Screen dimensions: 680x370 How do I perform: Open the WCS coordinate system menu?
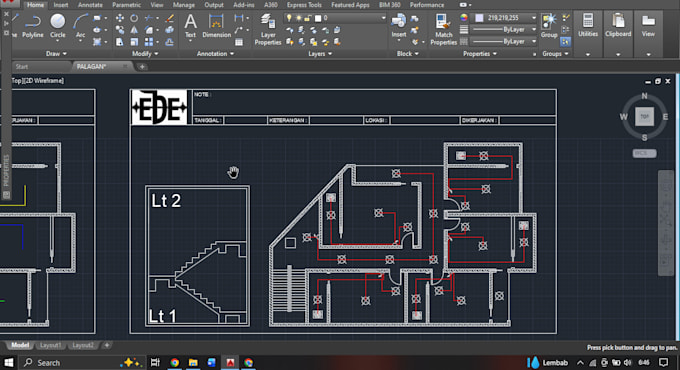point(644,153)
